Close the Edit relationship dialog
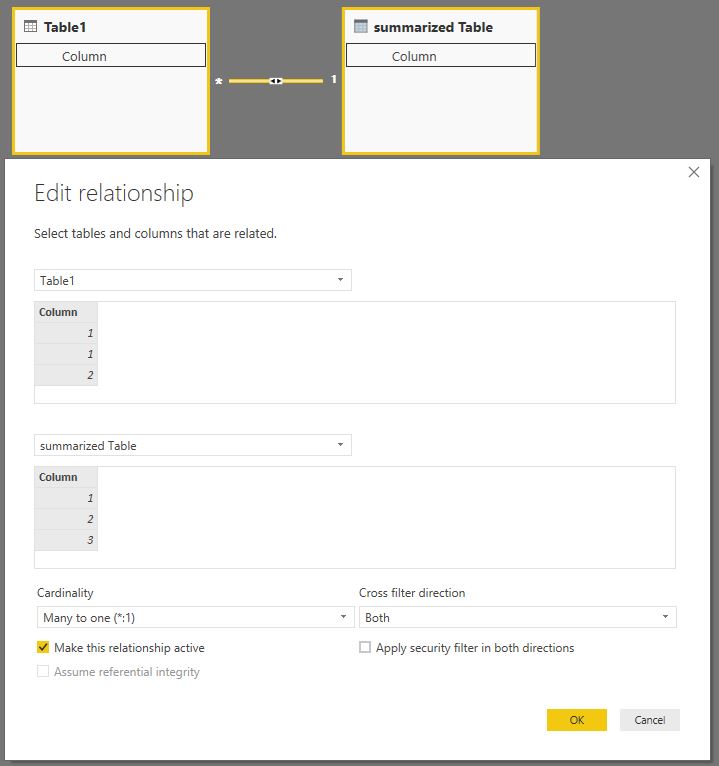 (x=694, y=172)
